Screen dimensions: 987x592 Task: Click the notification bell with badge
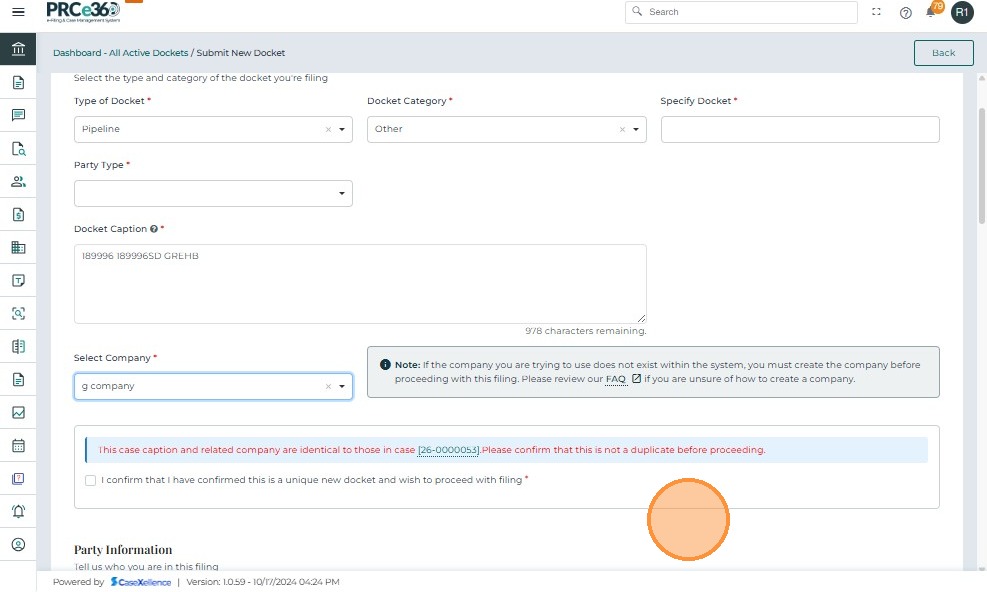pos(931,12)
